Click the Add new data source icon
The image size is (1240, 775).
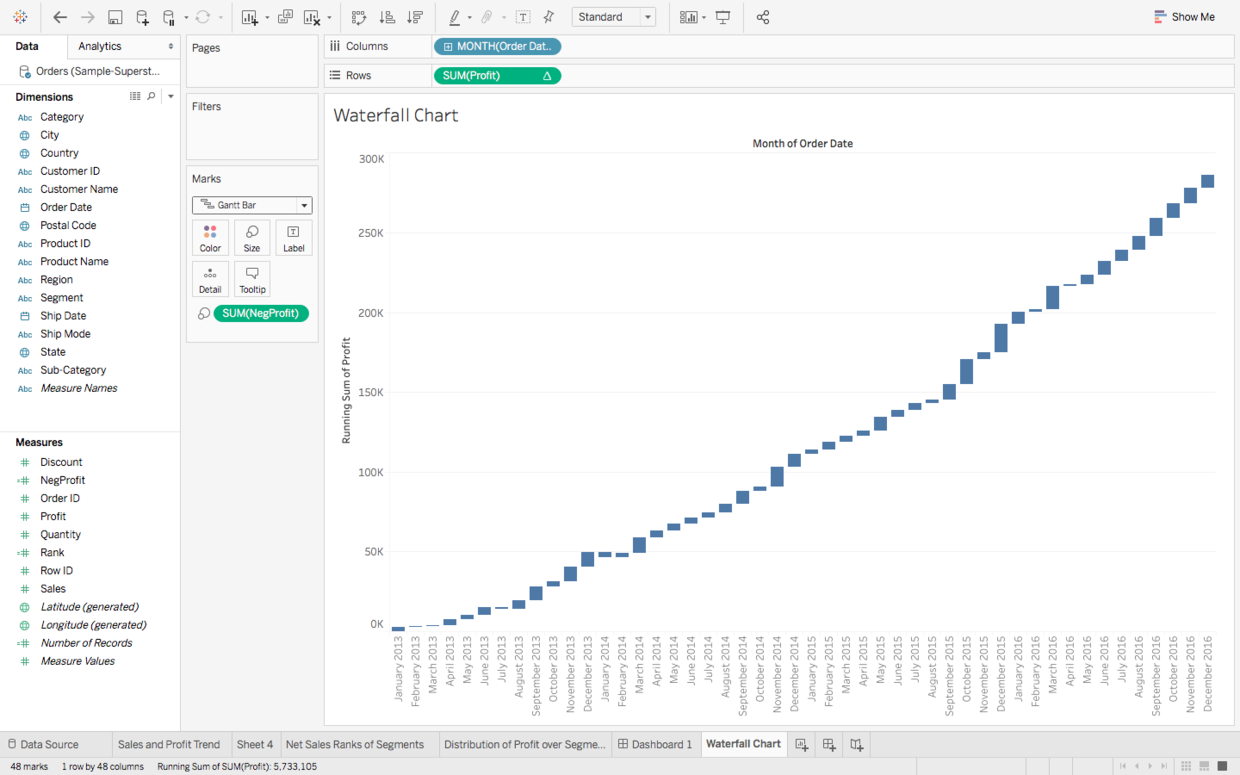142,17
